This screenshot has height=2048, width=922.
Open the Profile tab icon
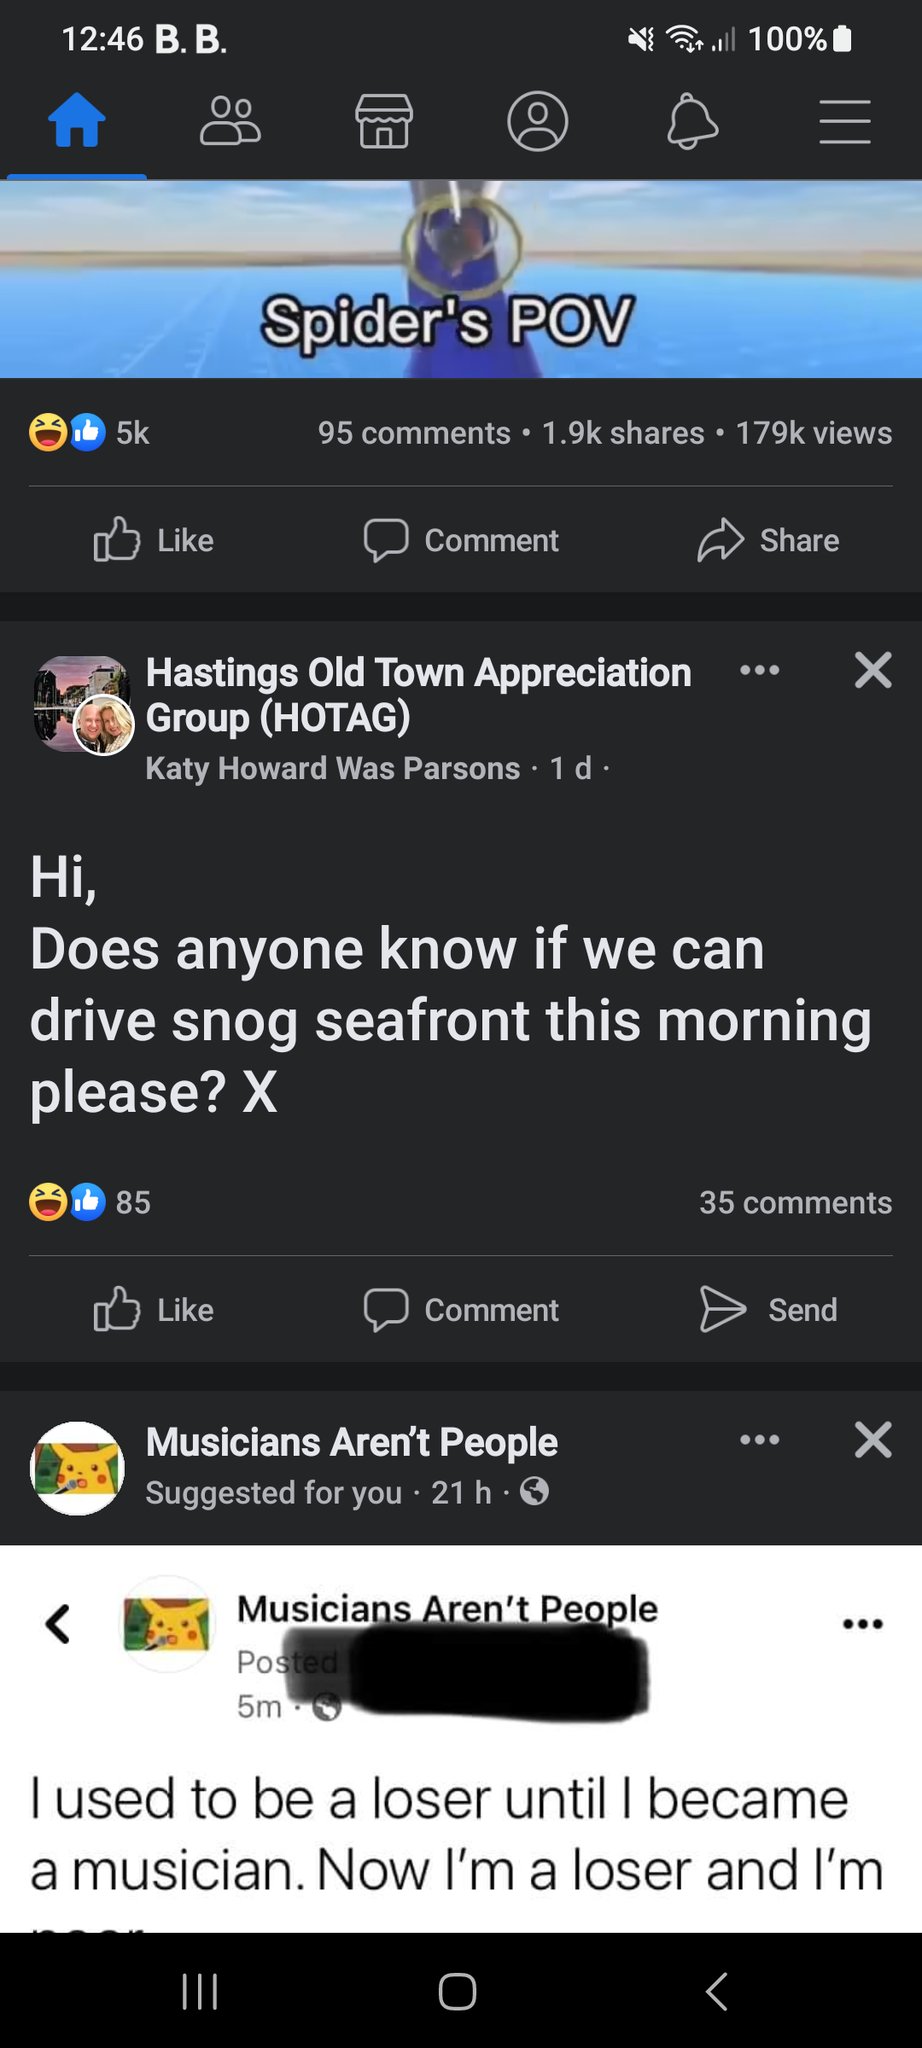pos(538,122)
